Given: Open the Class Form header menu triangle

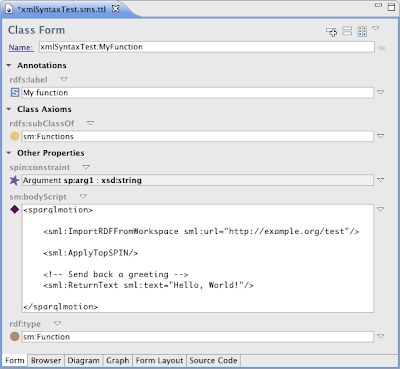Looking at the screenshot, I should 376,29.
